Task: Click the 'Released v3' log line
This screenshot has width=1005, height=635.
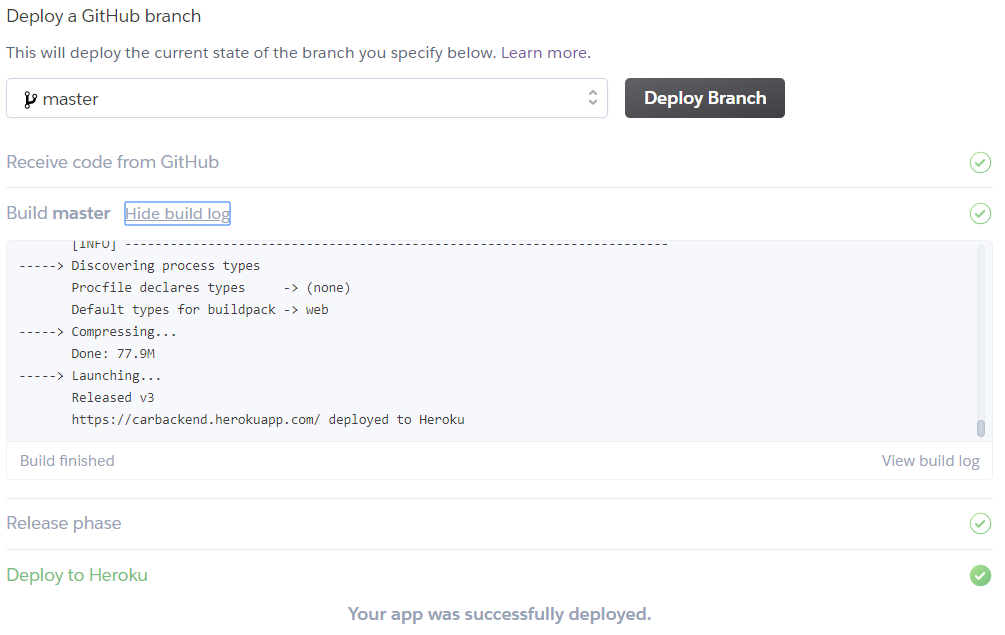Action: [x=113, y=398]
